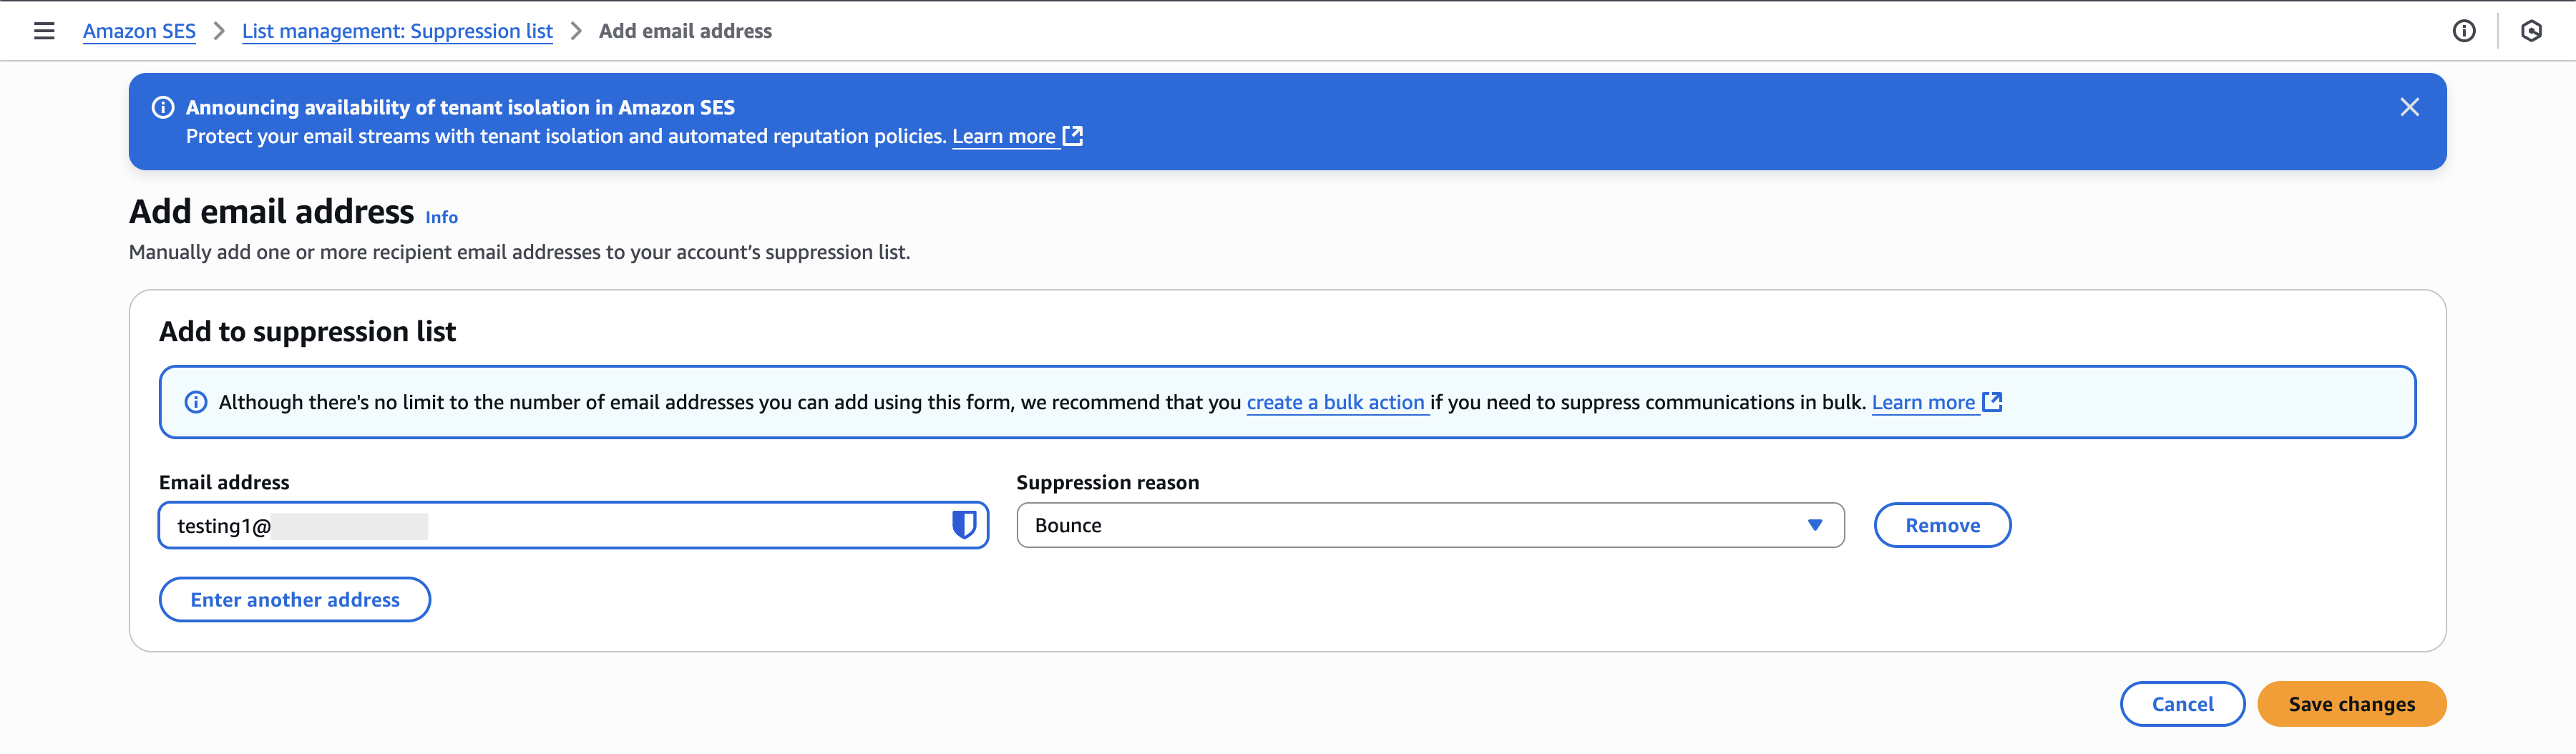Click the Add email address breadcrumb text
The image size is (2576, 754).
click(685, 31)
